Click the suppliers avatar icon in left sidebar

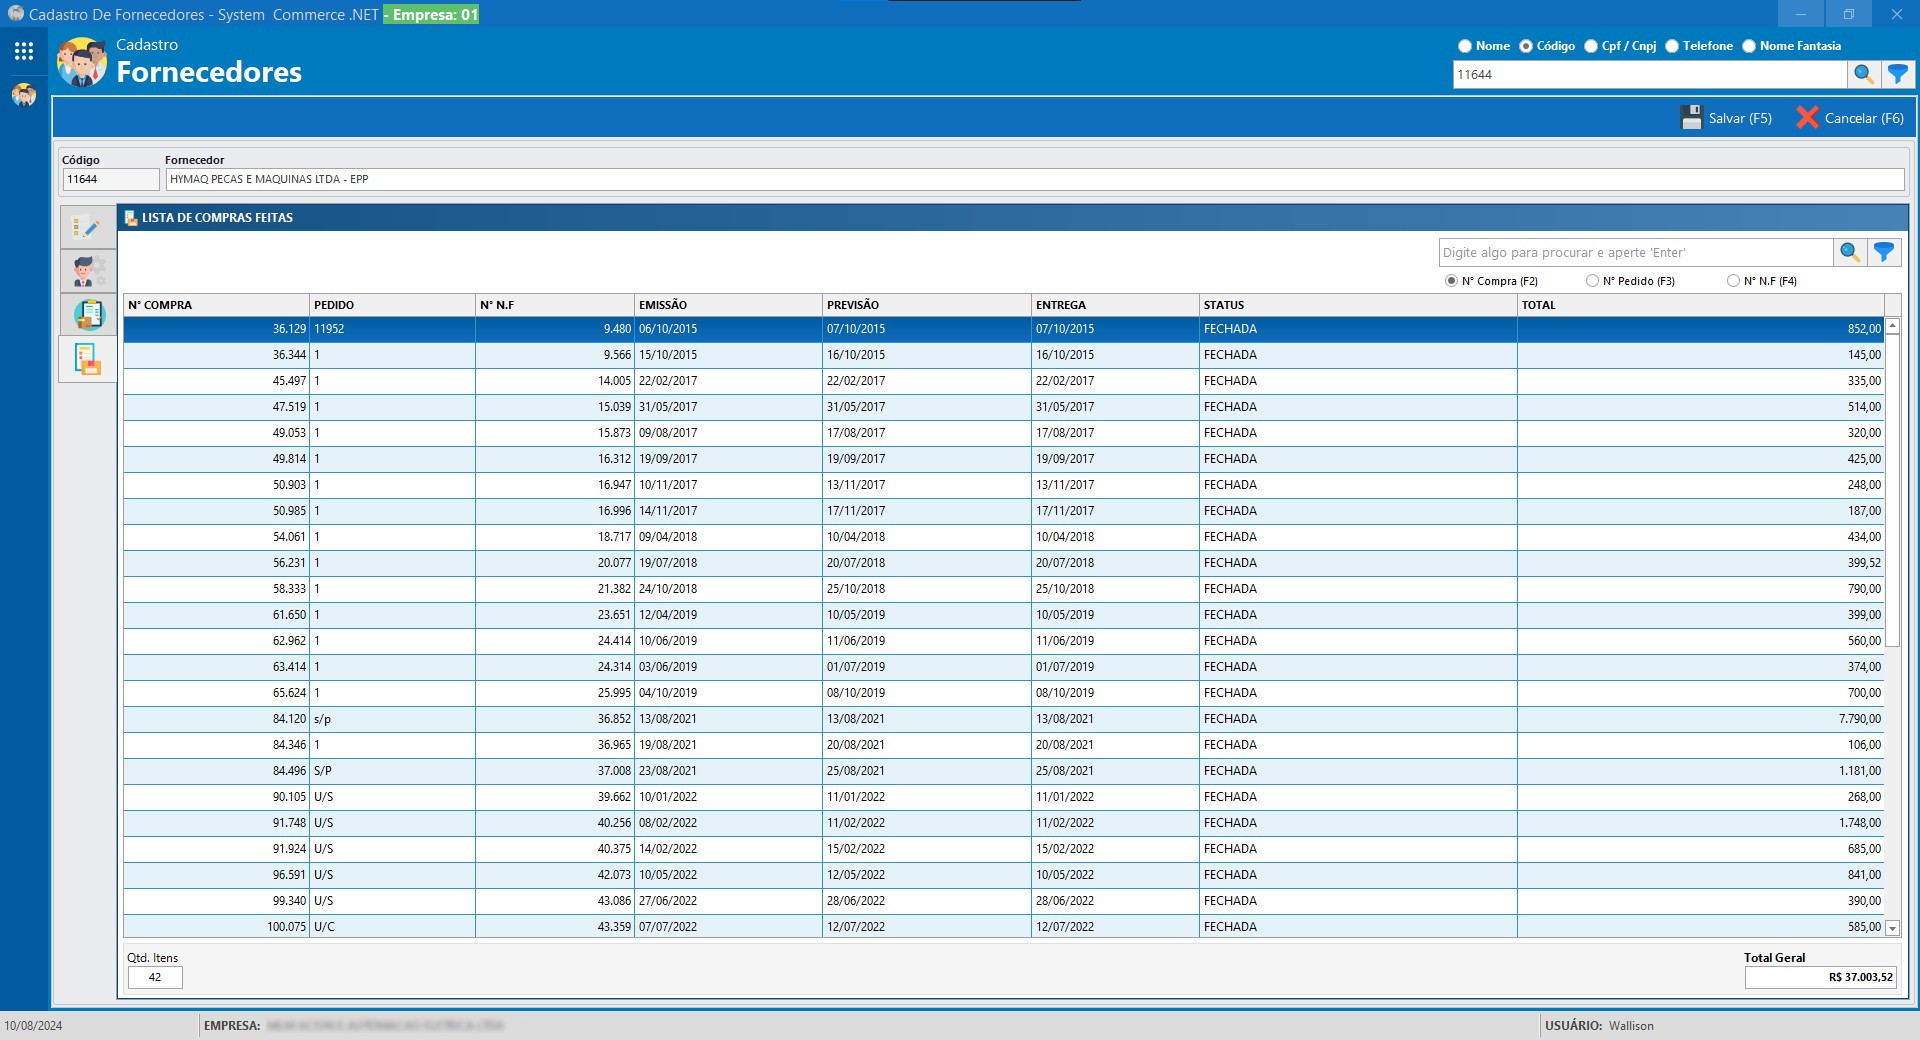pos(24,95)
